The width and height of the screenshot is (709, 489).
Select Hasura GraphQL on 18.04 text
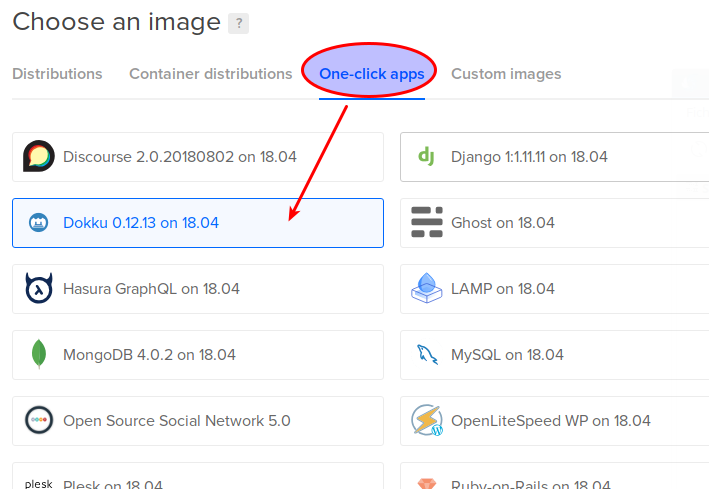[x=151, y=289]
